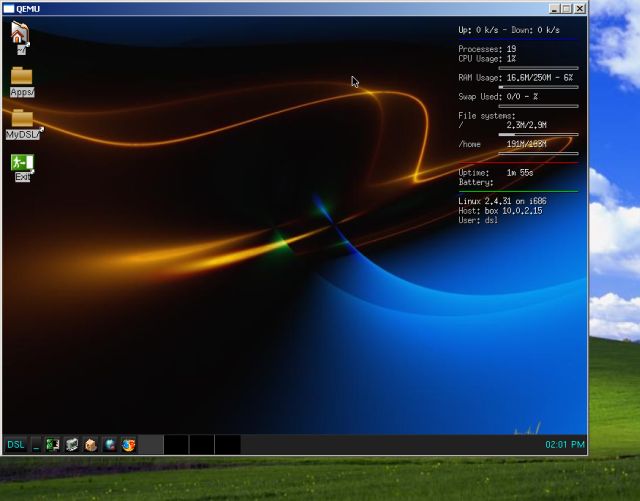Launch Firefox from the taskbar

pyautogui.click(x=128, y=445)
